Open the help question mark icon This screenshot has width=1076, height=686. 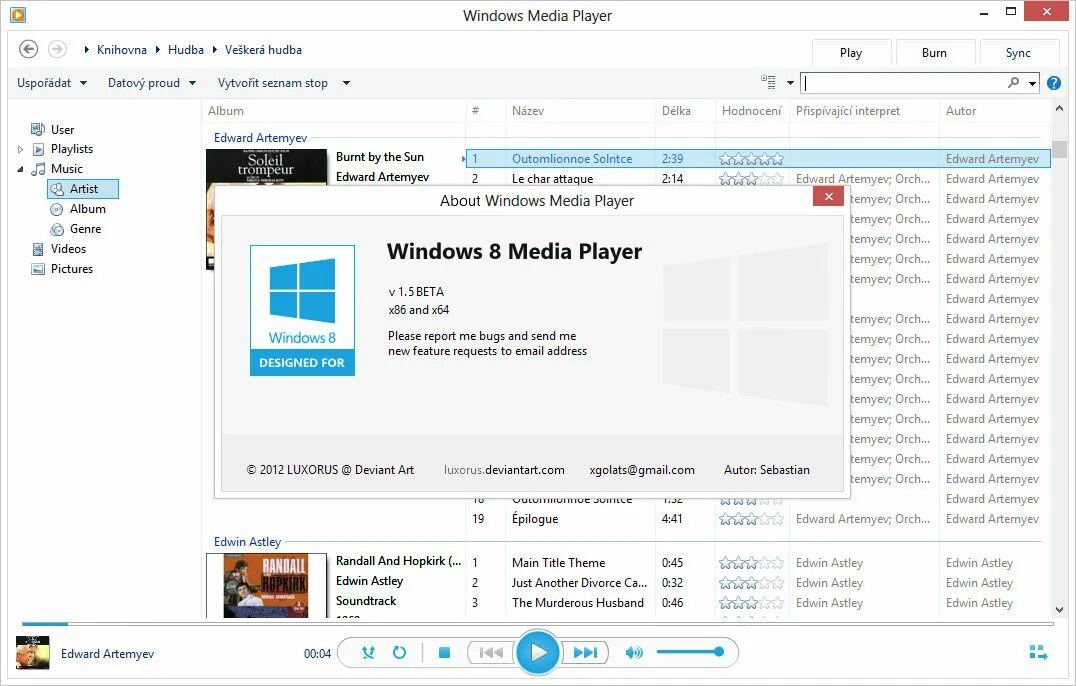pos(1054,83)
